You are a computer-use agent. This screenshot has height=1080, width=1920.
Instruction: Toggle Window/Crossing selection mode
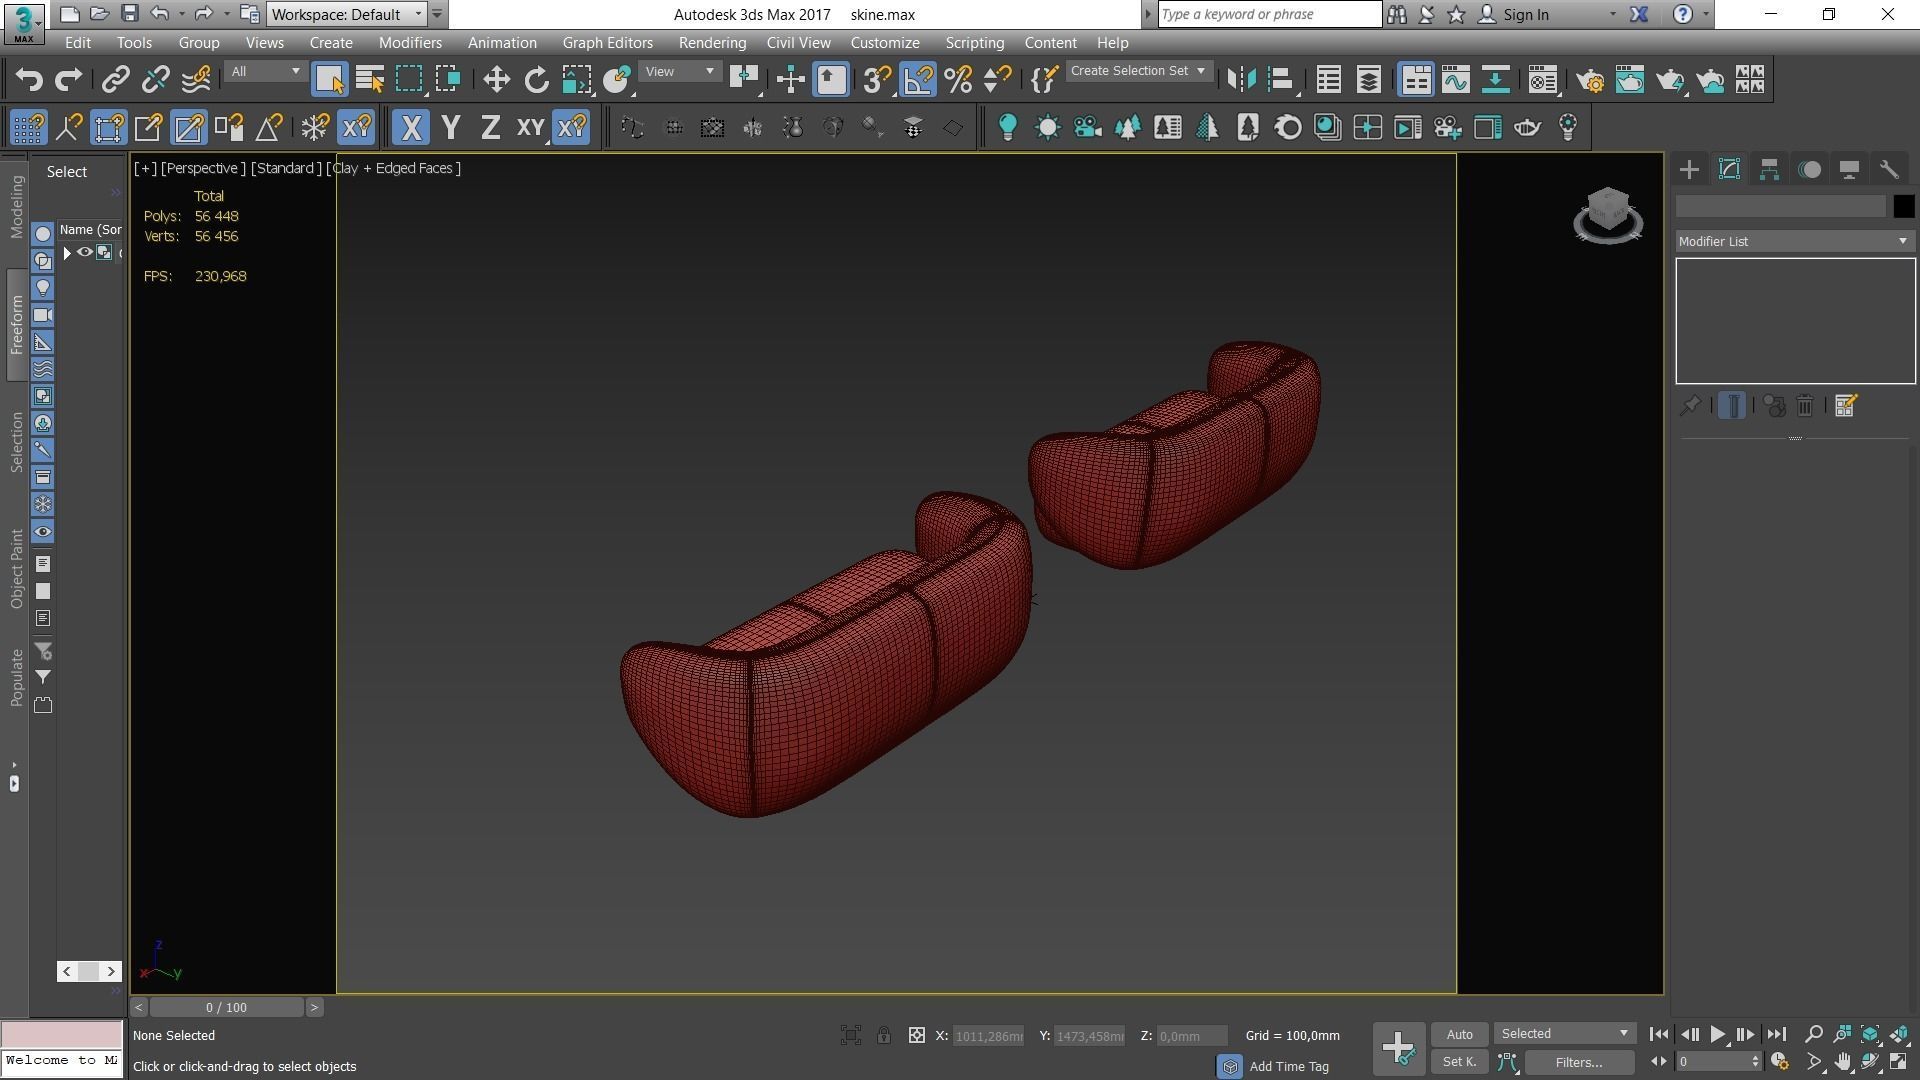click(x=449, y=80)
